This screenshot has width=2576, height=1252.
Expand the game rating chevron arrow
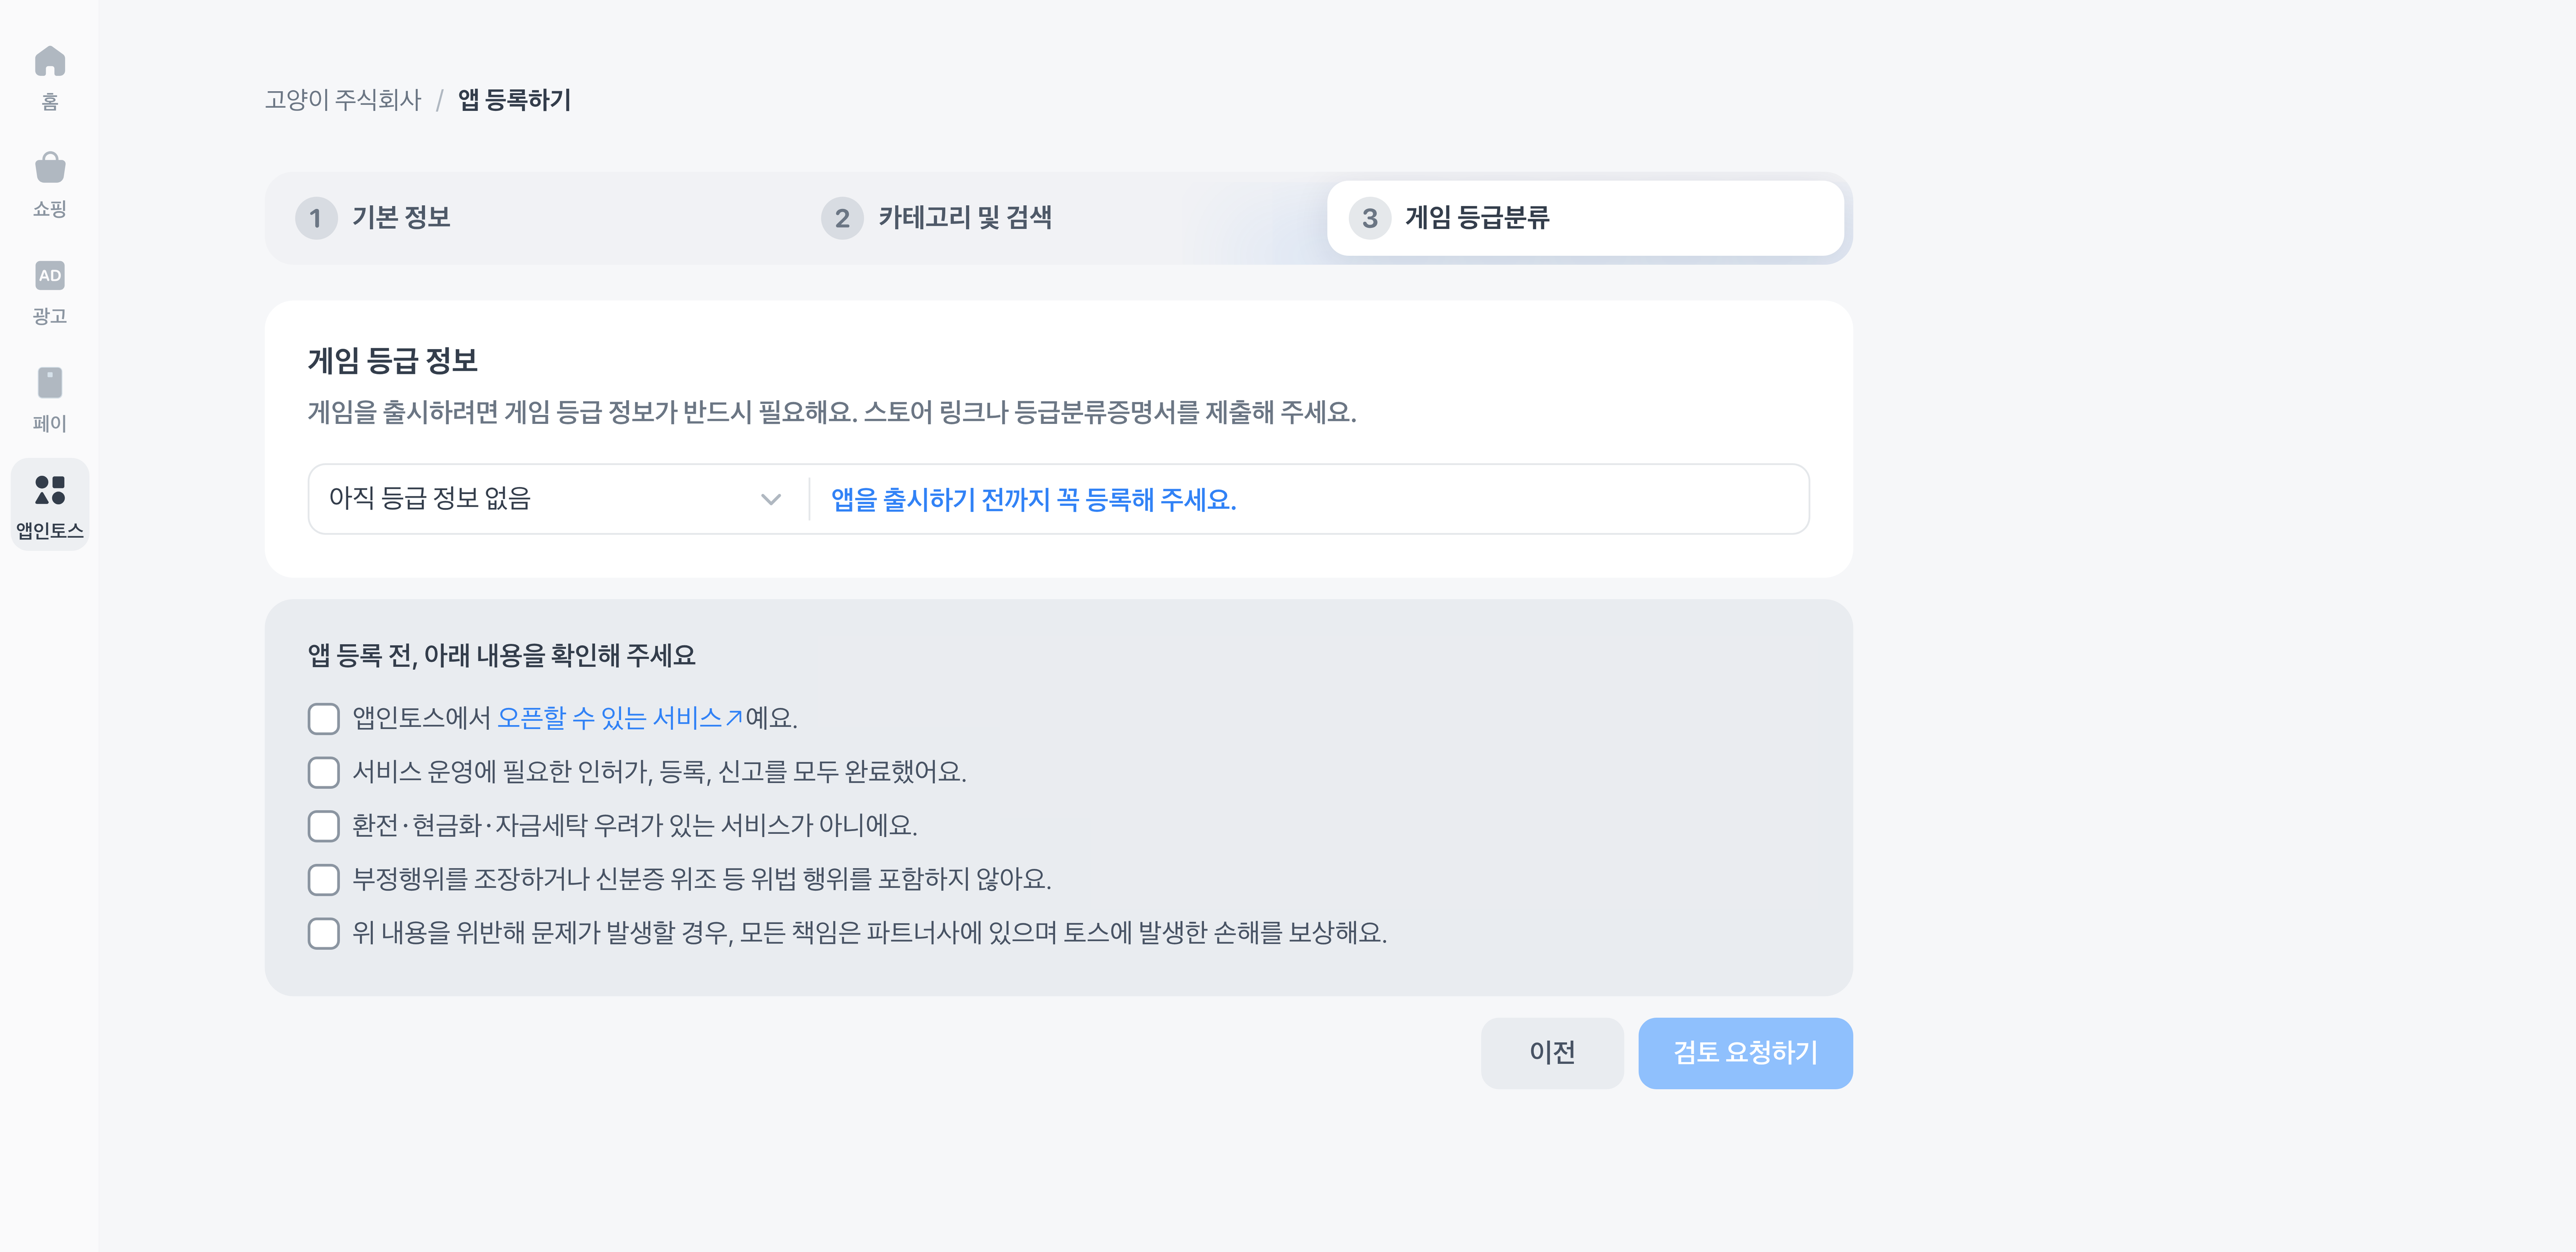[770, 499]
